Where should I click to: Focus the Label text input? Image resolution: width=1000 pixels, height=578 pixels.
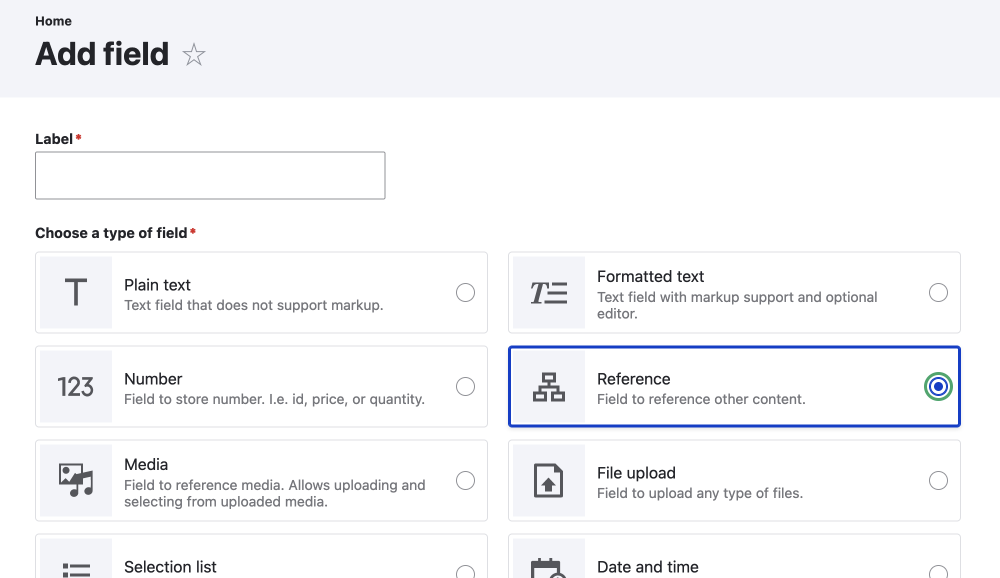[x=210, y=175]
